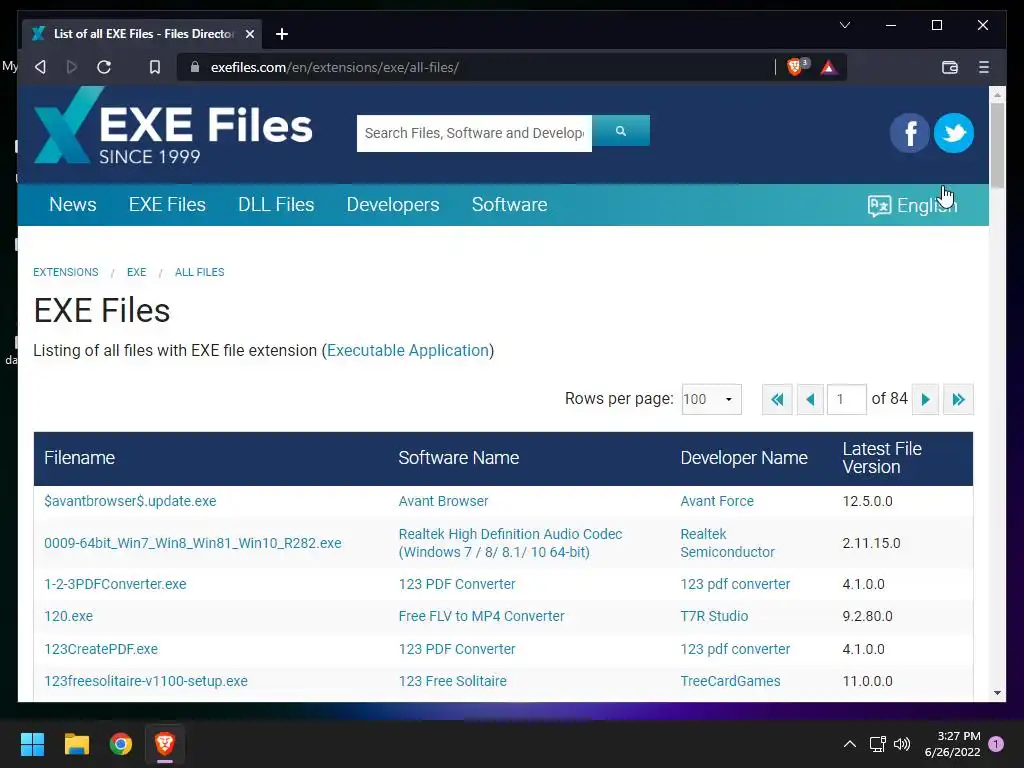Image resolution: width=1024 pixels, height=768 pixels.
Task: Bookmark this page using the bookmark icon
Action: click(155, 67)
